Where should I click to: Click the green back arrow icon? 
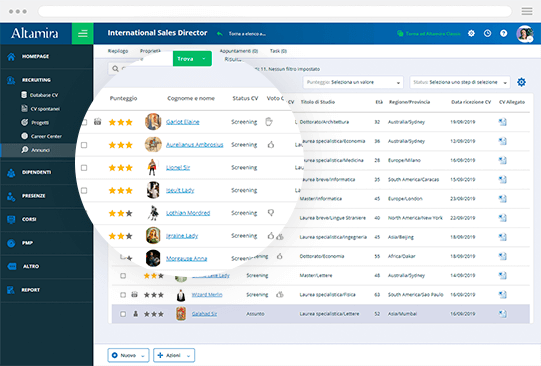[220, 33]
